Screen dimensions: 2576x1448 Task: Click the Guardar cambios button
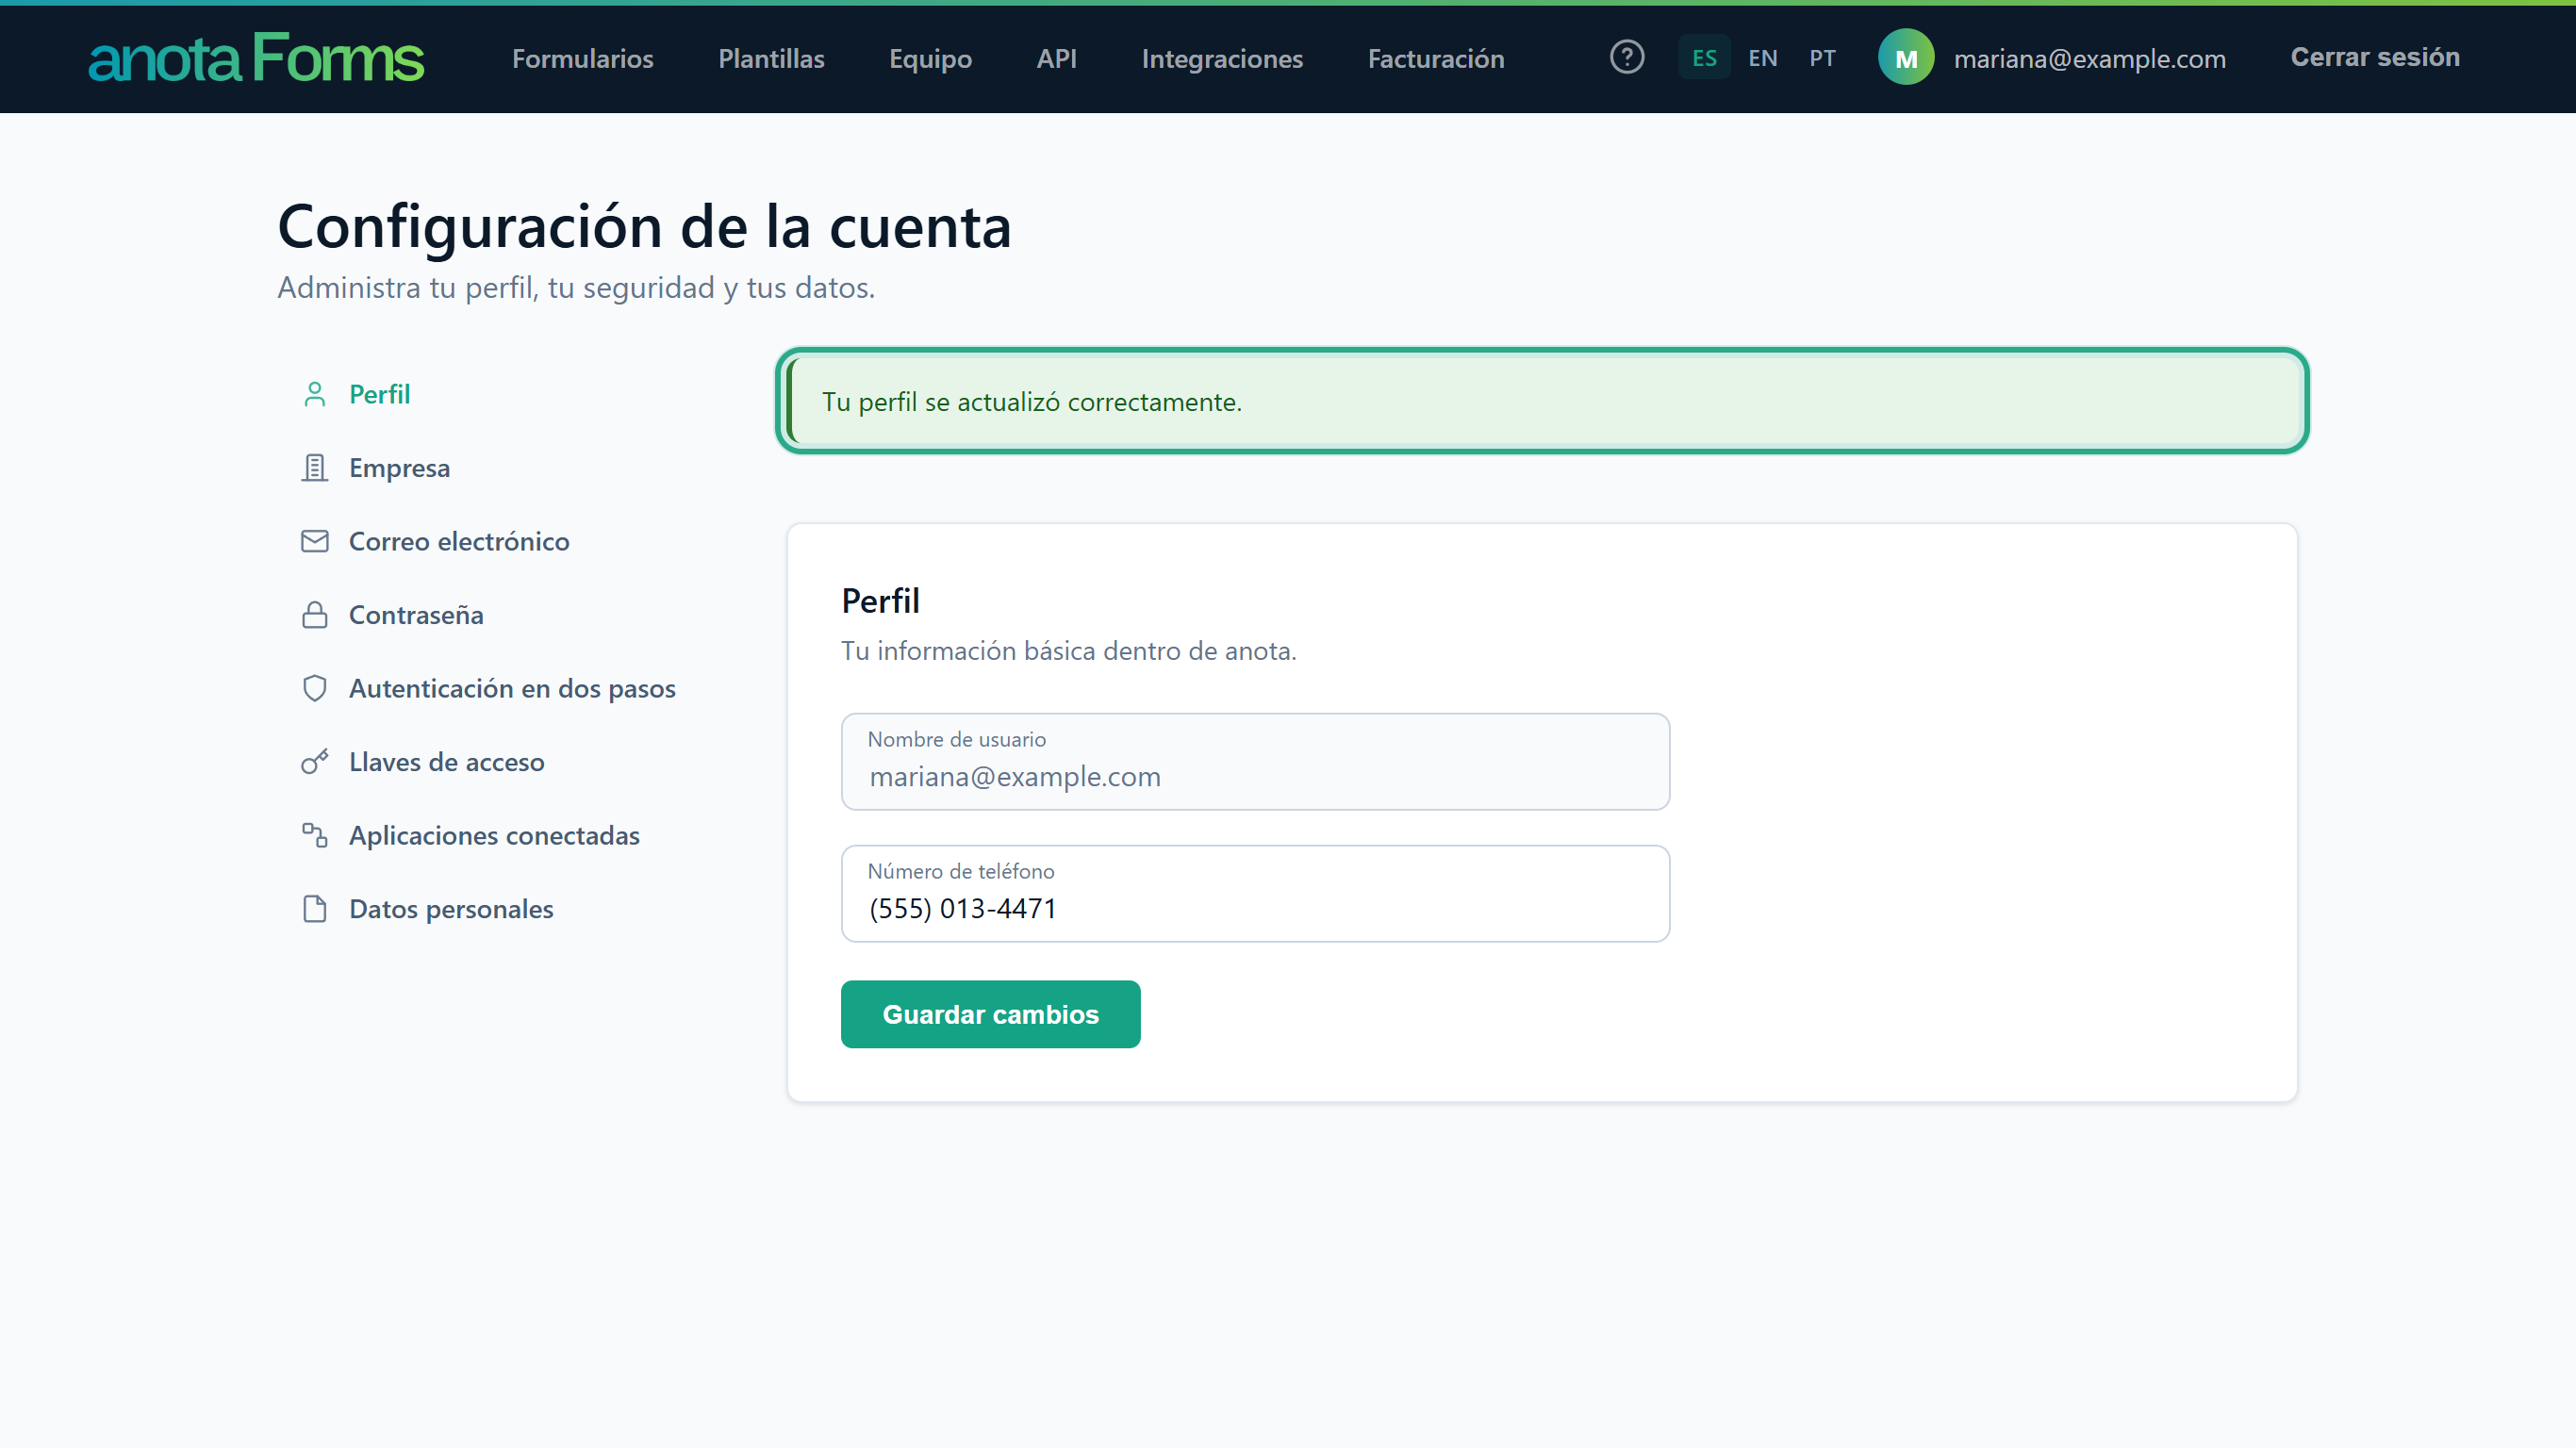coord(990,1014)
